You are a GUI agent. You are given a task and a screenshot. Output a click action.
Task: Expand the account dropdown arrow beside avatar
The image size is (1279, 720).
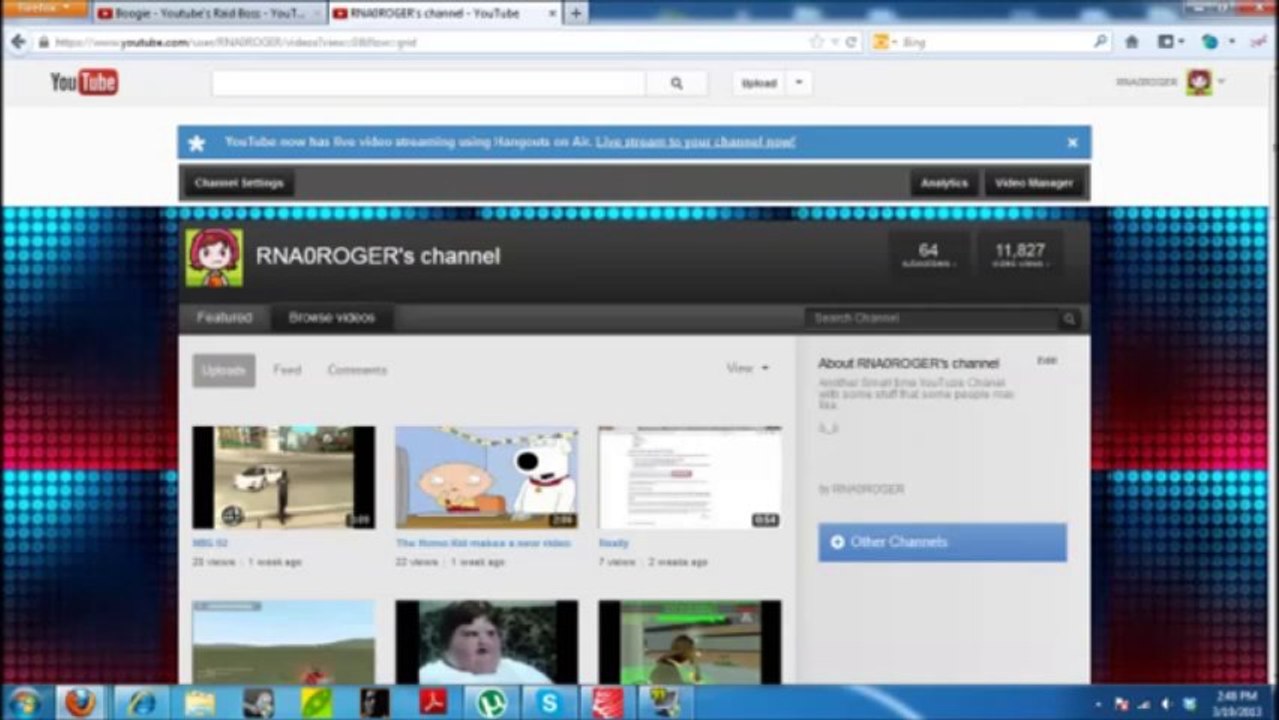(1222, 82)
